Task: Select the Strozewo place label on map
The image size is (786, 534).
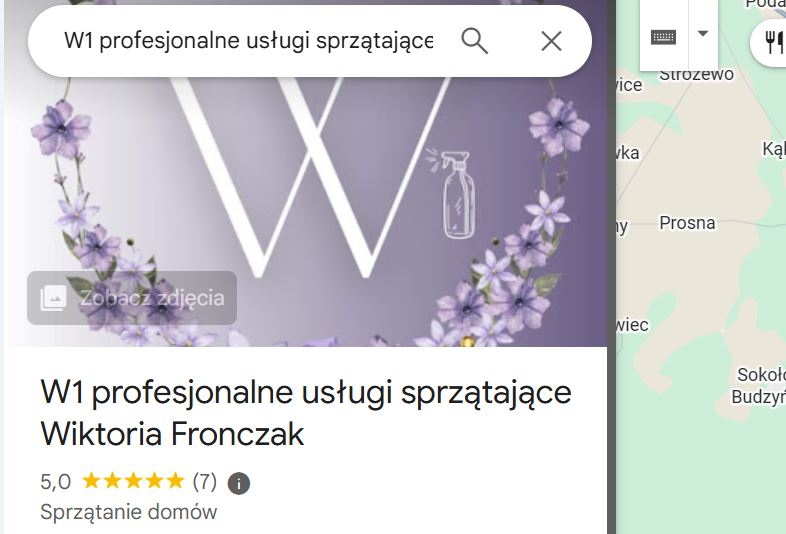Action: pyautogui.click(x=696, y=75)
